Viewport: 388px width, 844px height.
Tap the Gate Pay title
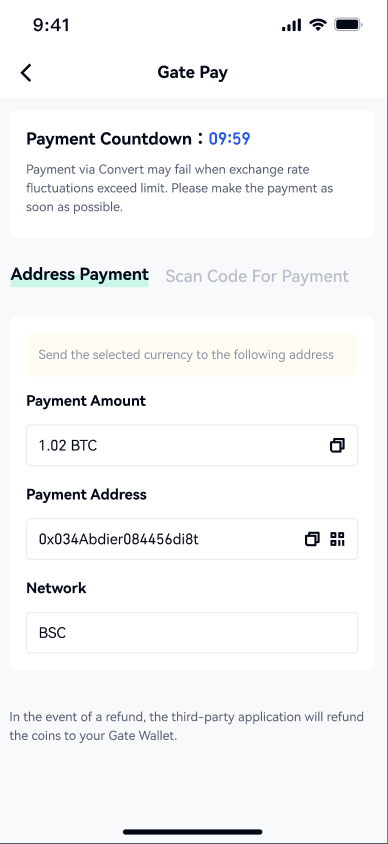point(193,73)
